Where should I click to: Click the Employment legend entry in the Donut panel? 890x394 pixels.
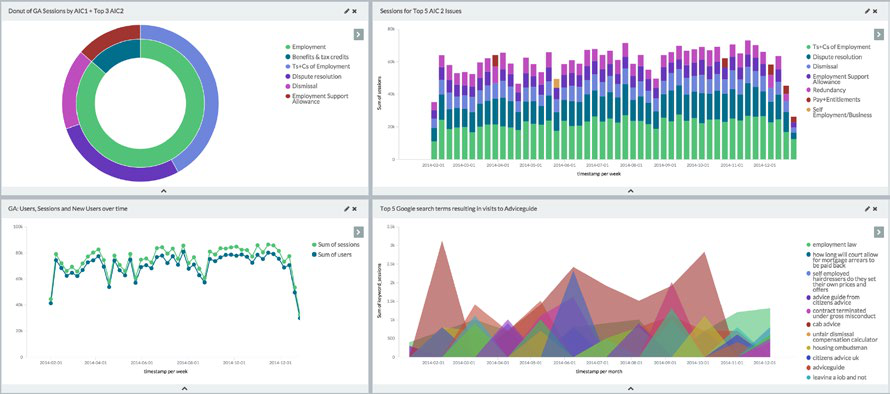click(x=305, y=47)
